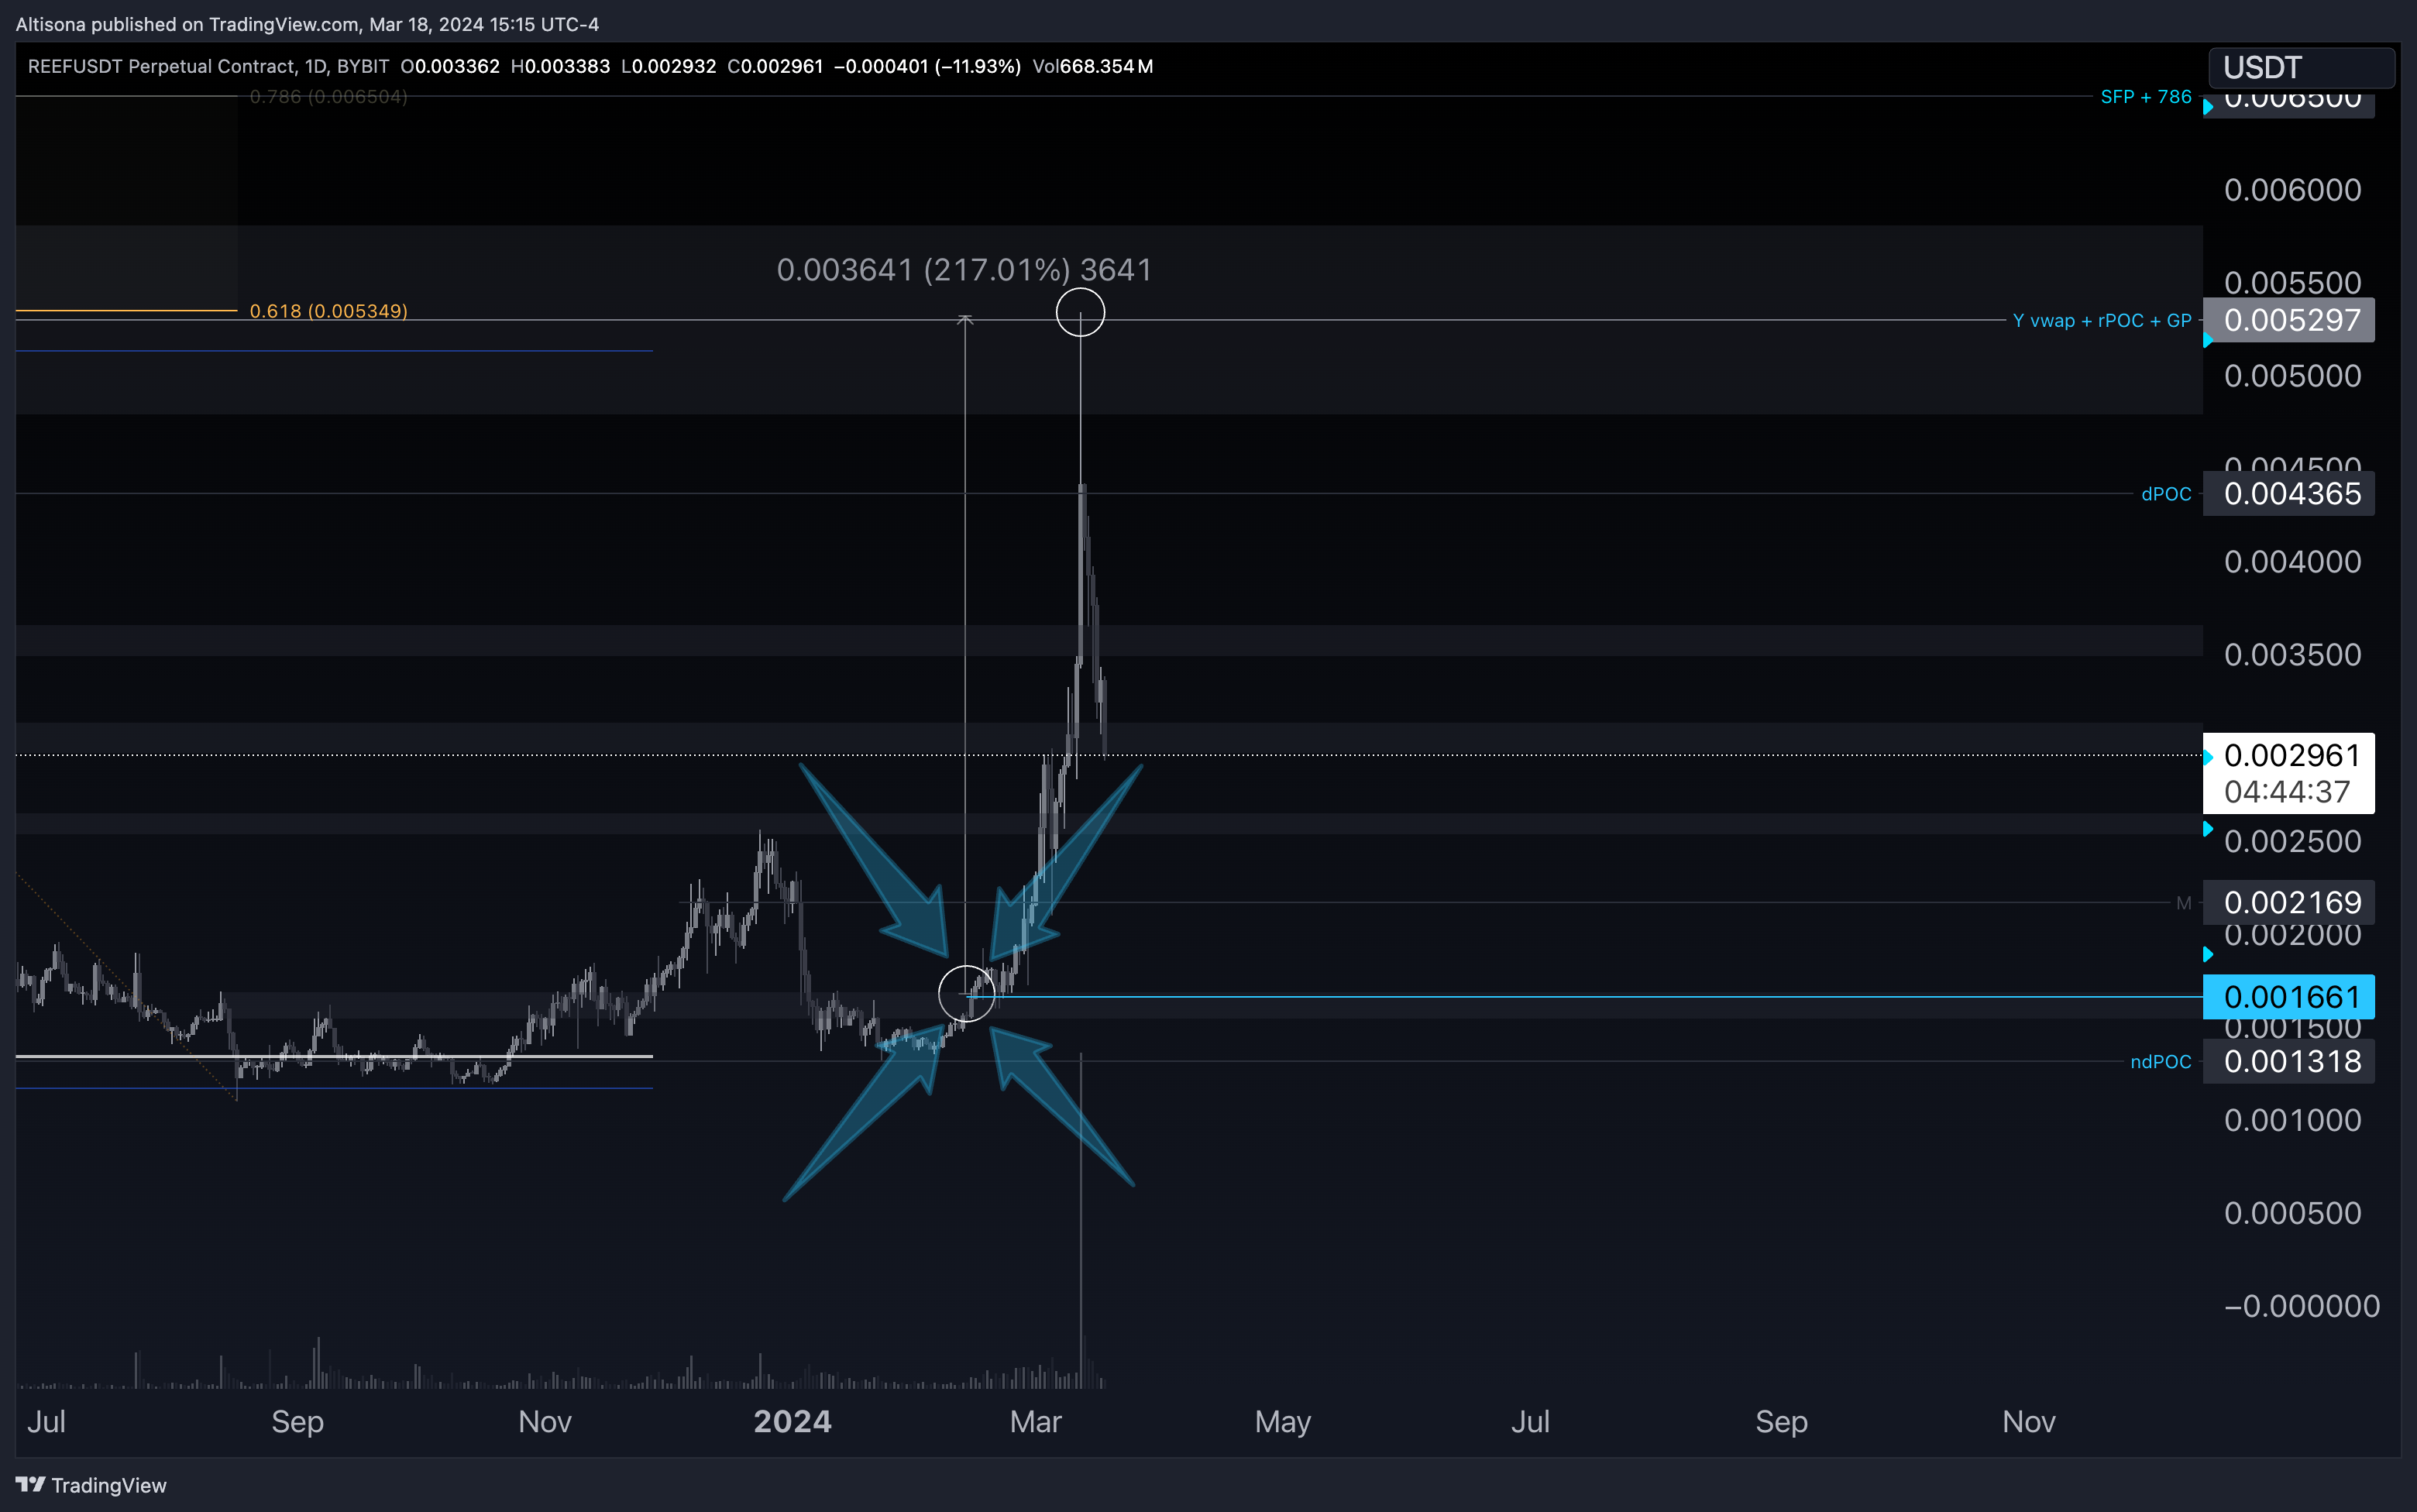Click the first Nov label on time axis
Viewport: 2417px width, 1512px height.
tap(544, 1421)
